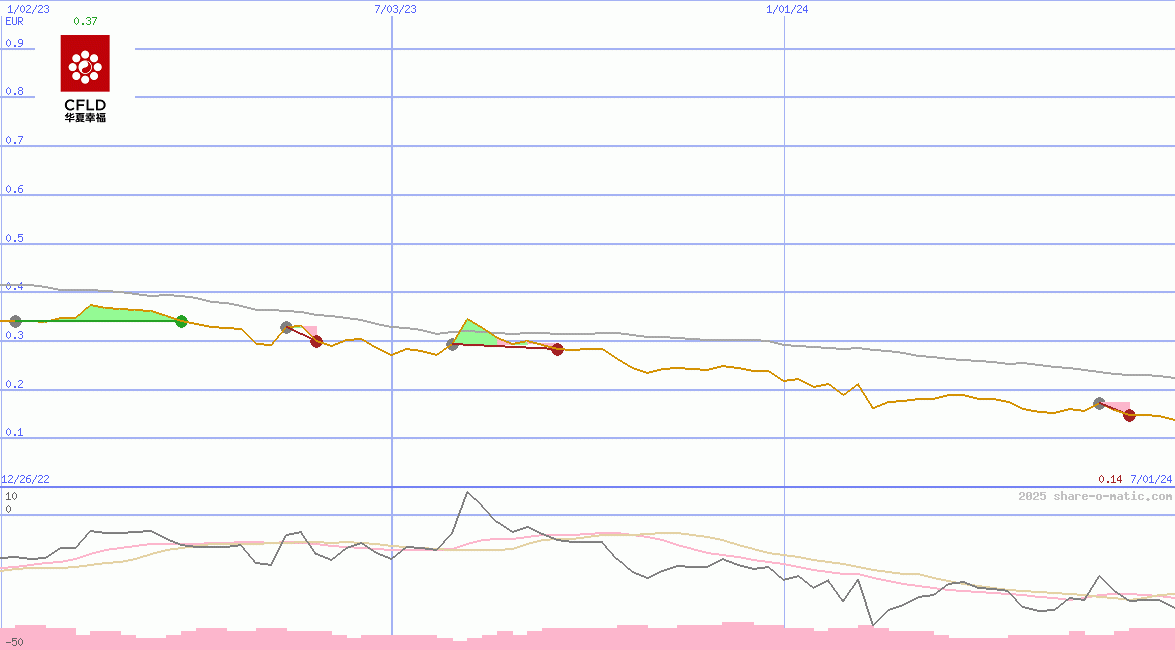The width and height of the screenshot is (1175, 650).
Task: Click the 0.5 y-axis label
Action: pos(14,238)
